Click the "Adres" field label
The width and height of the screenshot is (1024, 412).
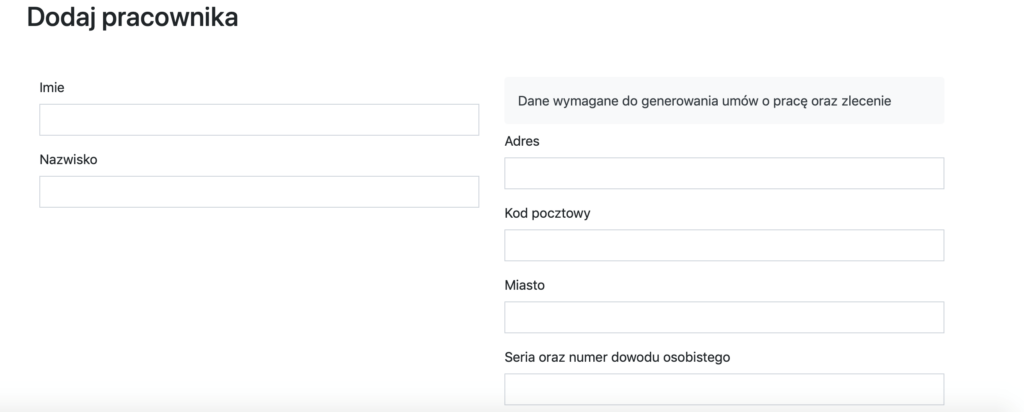(x=522, y=141)
